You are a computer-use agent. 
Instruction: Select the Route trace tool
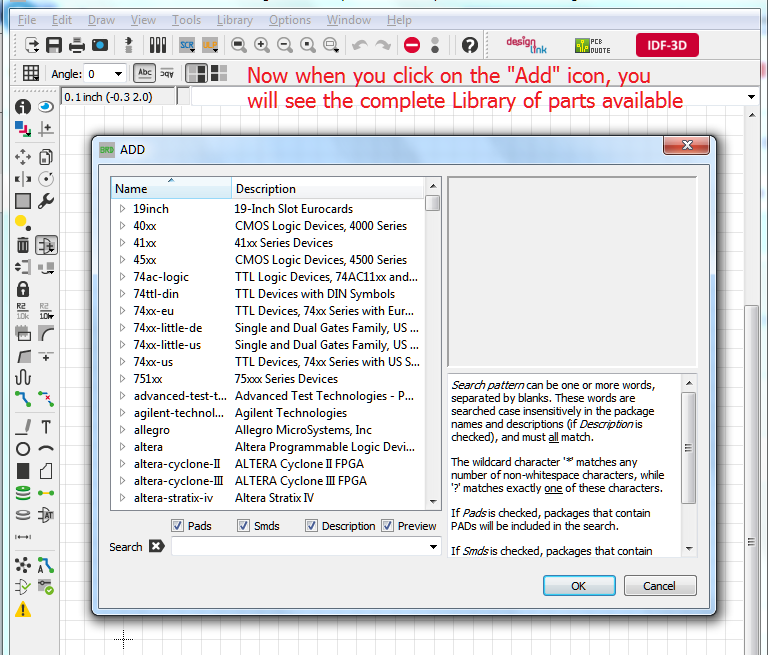[23, 399]
